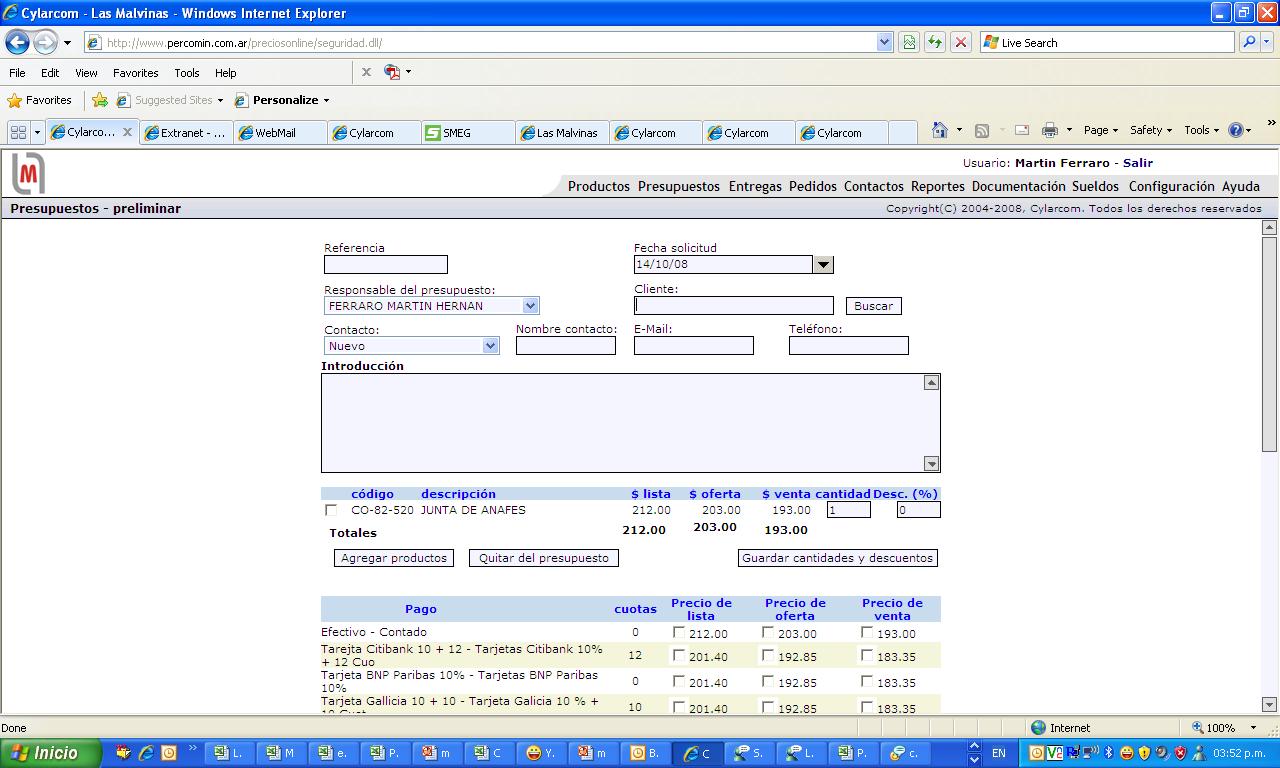1280x768 pixels.
Task: Click the browser Back arrow button
Action: click(x=17, y=42)
